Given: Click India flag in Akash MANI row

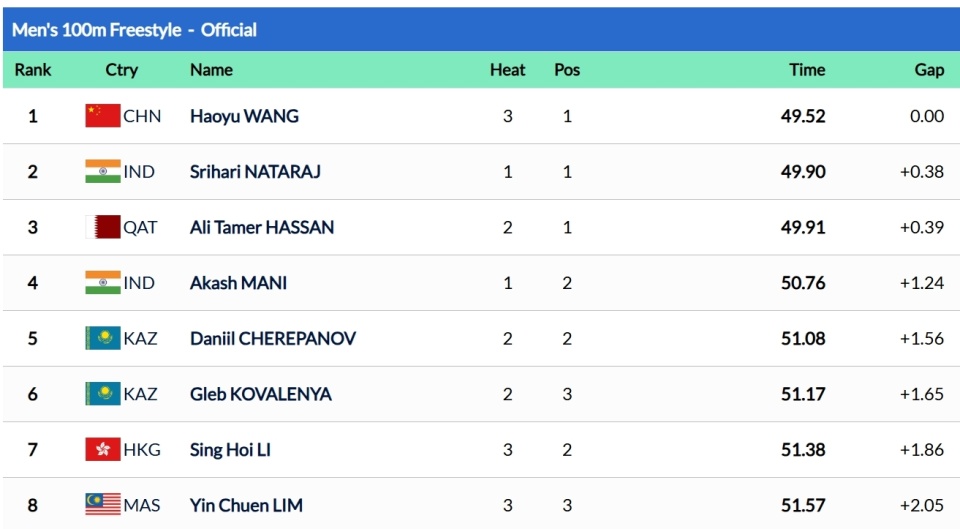Looking at the screenshot, I should click(x=103, y=283).
